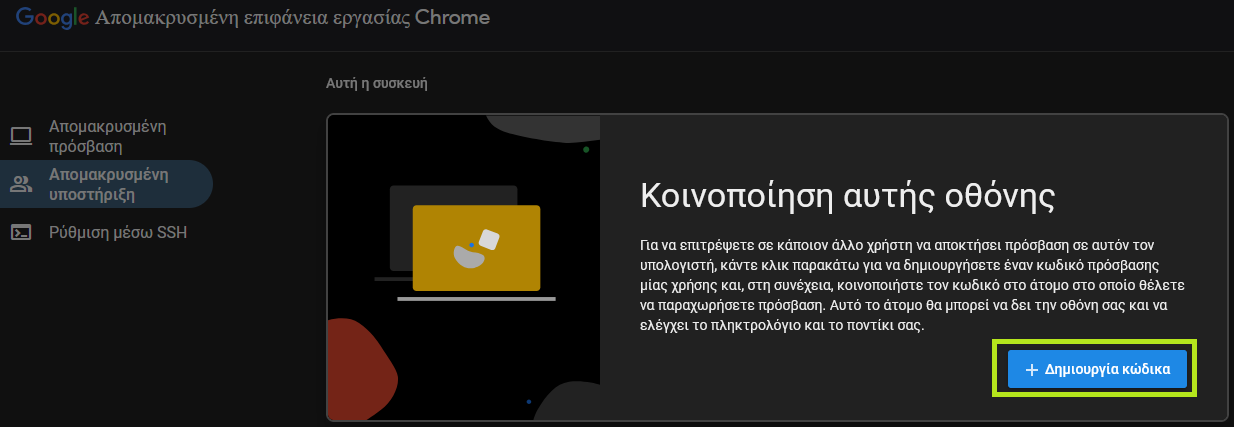Image resolution: width=1234 pixels, height=427 pixels.
Task: Go to Ρύθμιση μέσω SSH
Action: (x=118, y=233)
